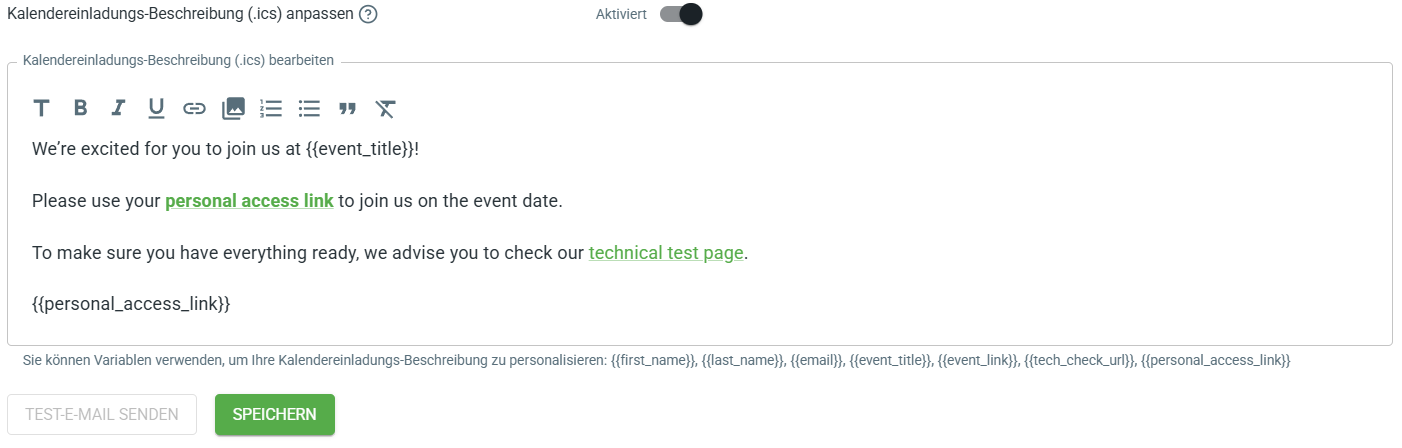Toggle underline formatting icon
The height and width of the screenshot is (448, 1402).
(x=156, y=108)
